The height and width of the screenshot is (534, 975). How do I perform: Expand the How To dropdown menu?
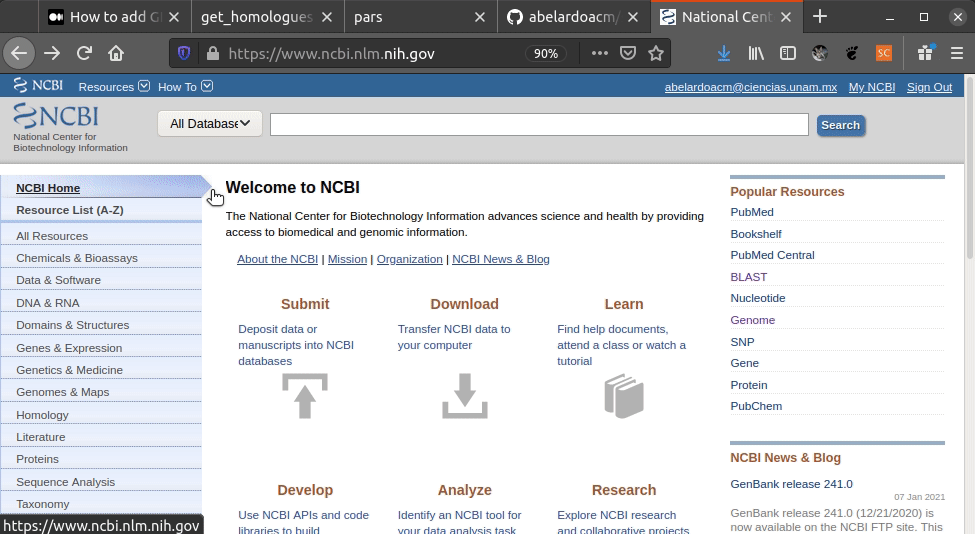pos(185,87)
